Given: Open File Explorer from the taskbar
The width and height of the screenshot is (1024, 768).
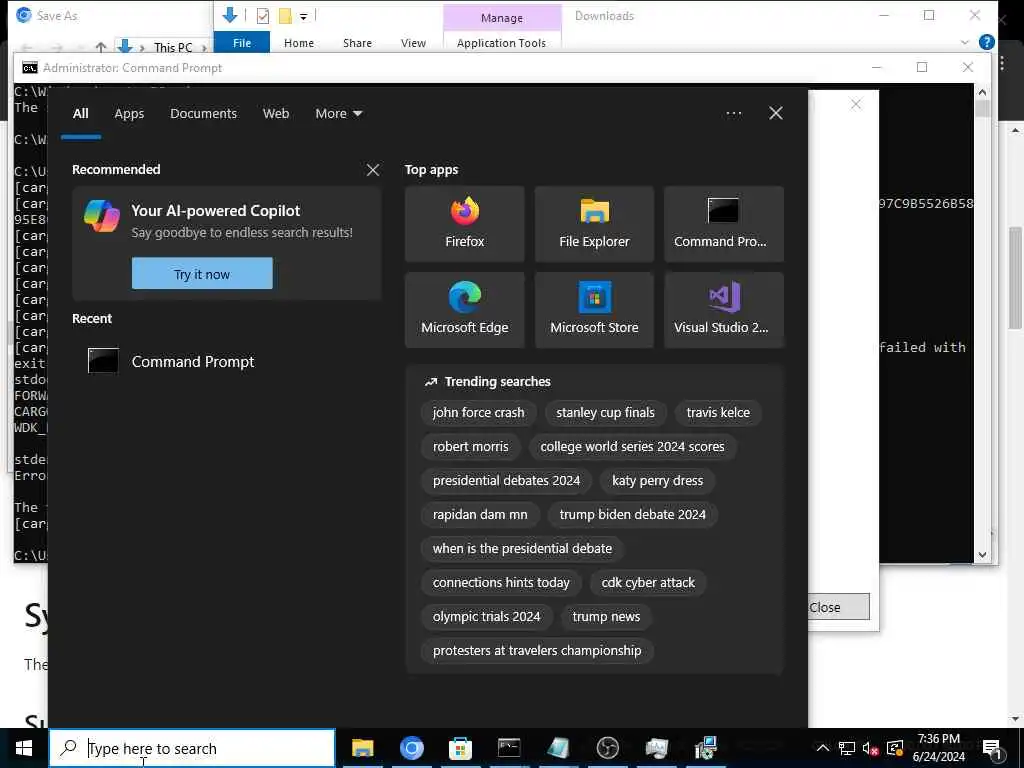Looking at the screenshot, I should (362, 748).
